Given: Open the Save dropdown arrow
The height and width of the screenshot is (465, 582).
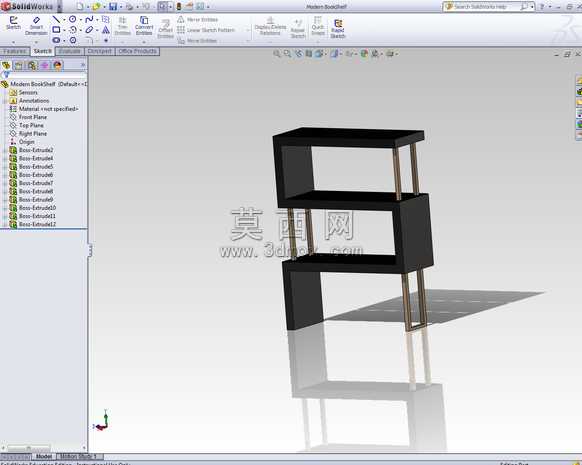Looking at the screenshot, I should pyautogui.click(x=121, y=7).
